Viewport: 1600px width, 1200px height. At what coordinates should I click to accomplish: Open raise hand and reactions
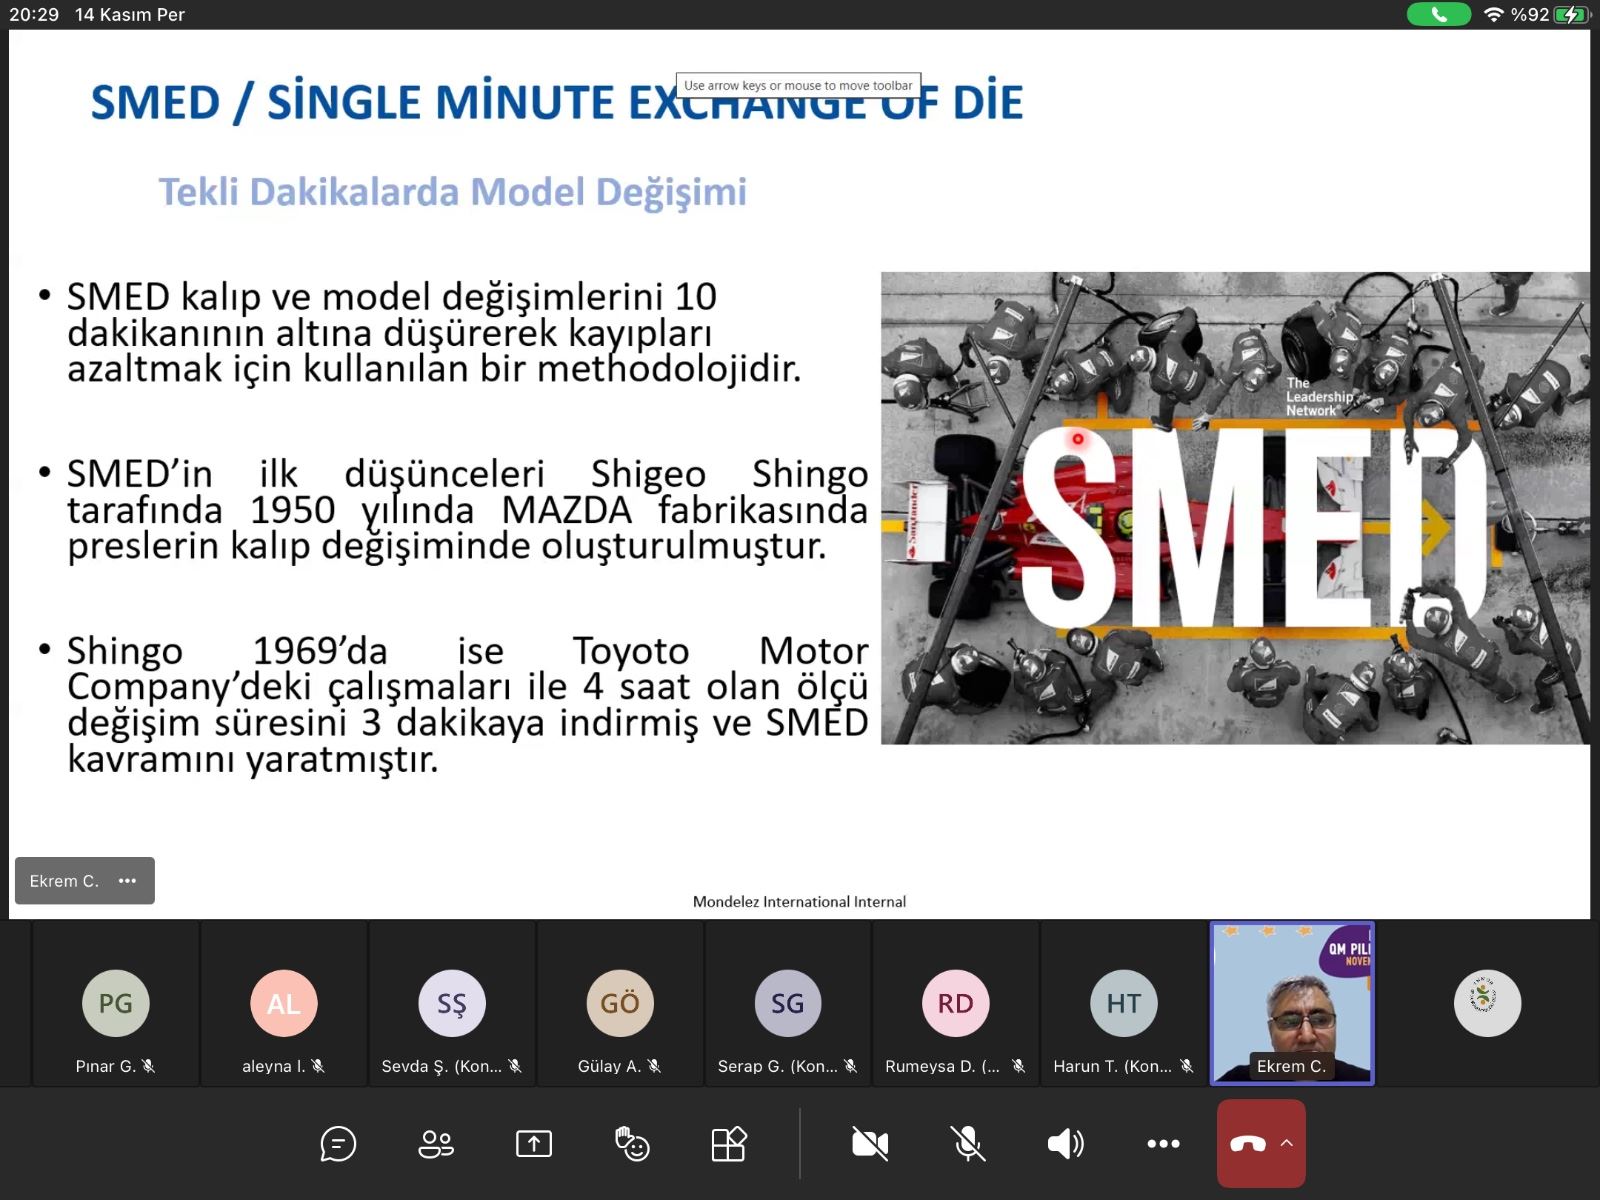point(632,1143)
